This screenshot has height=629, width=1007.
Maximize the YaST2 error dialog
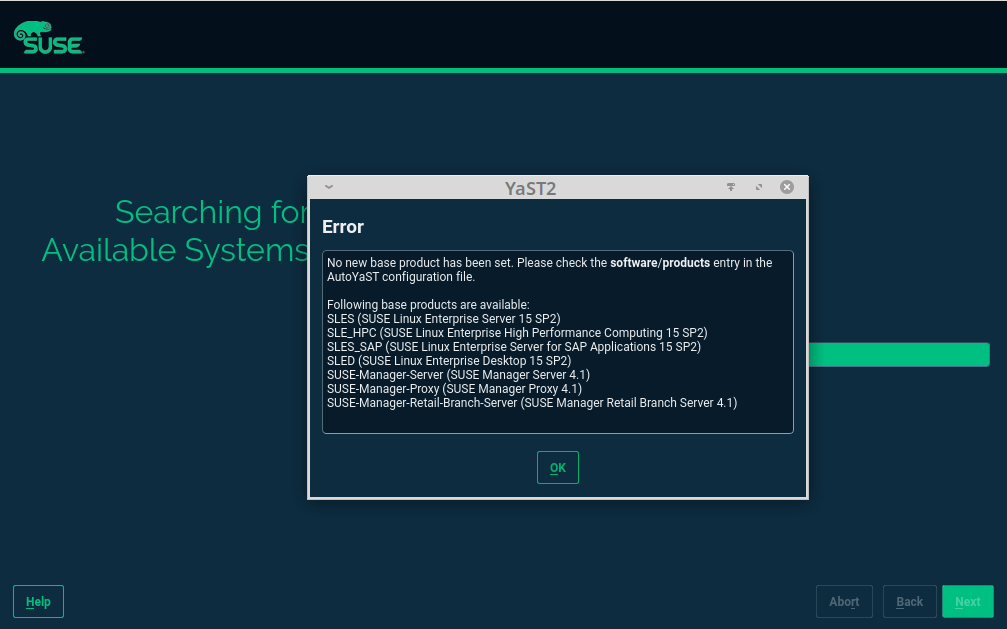click(758, 187)
